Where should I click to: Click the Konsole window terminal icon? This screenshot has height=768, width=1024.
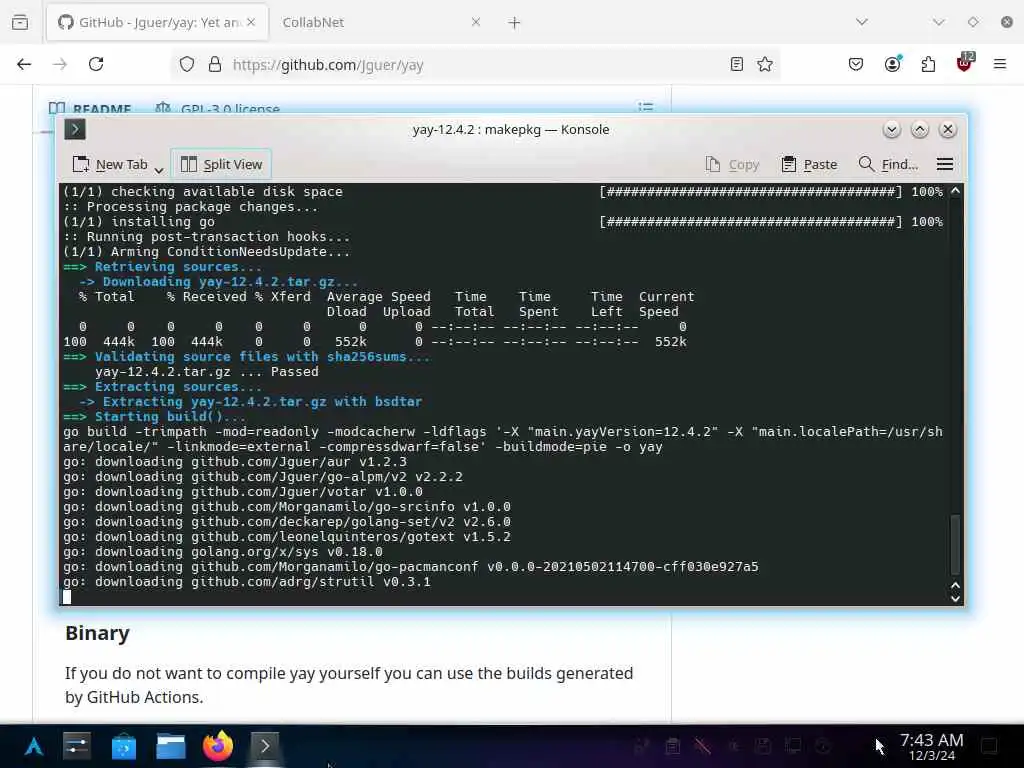[75, 129]
